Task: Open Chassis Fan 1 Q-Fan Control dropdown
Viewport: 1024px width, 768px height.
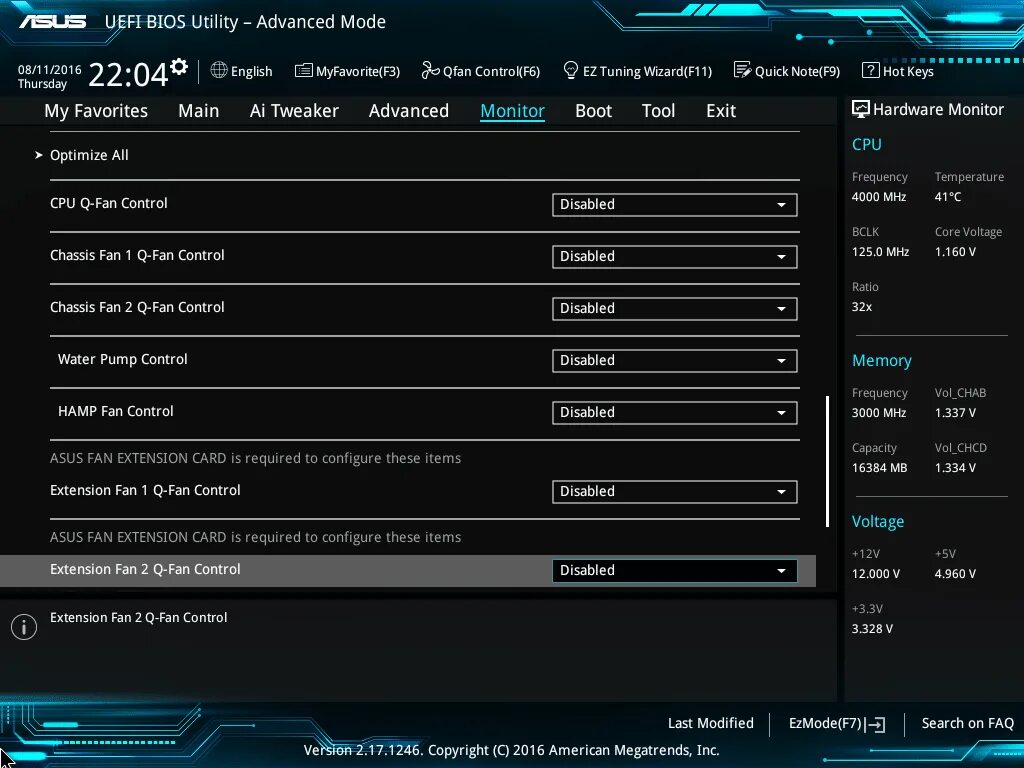Action: (x=674, y=257)
